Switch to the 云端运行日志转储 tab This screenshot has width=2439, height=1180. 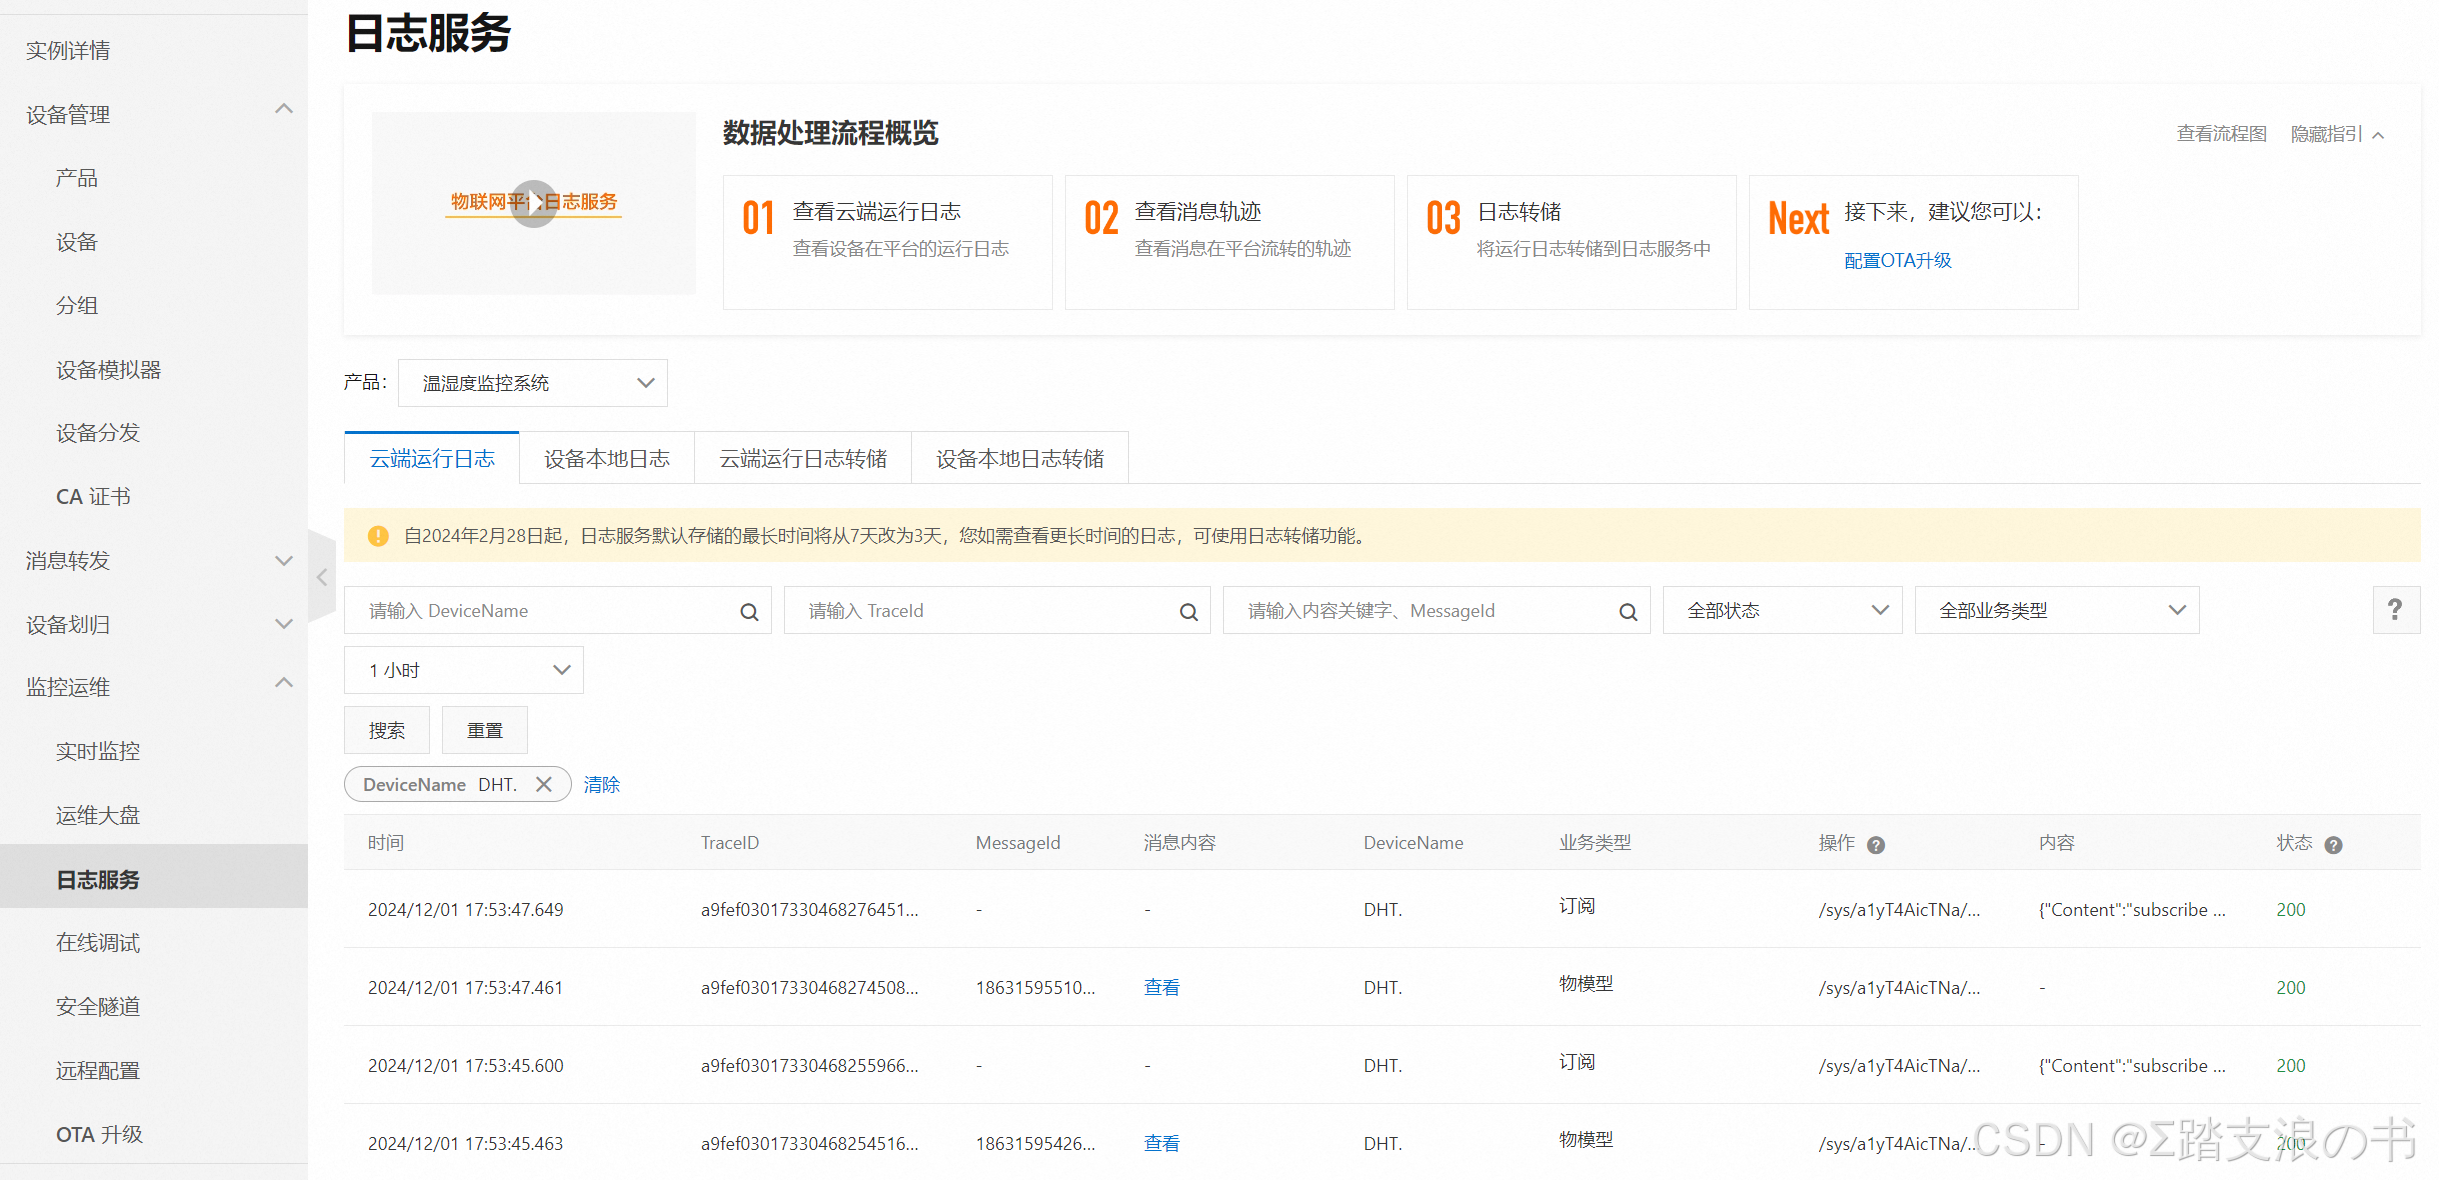click(802, 459)
